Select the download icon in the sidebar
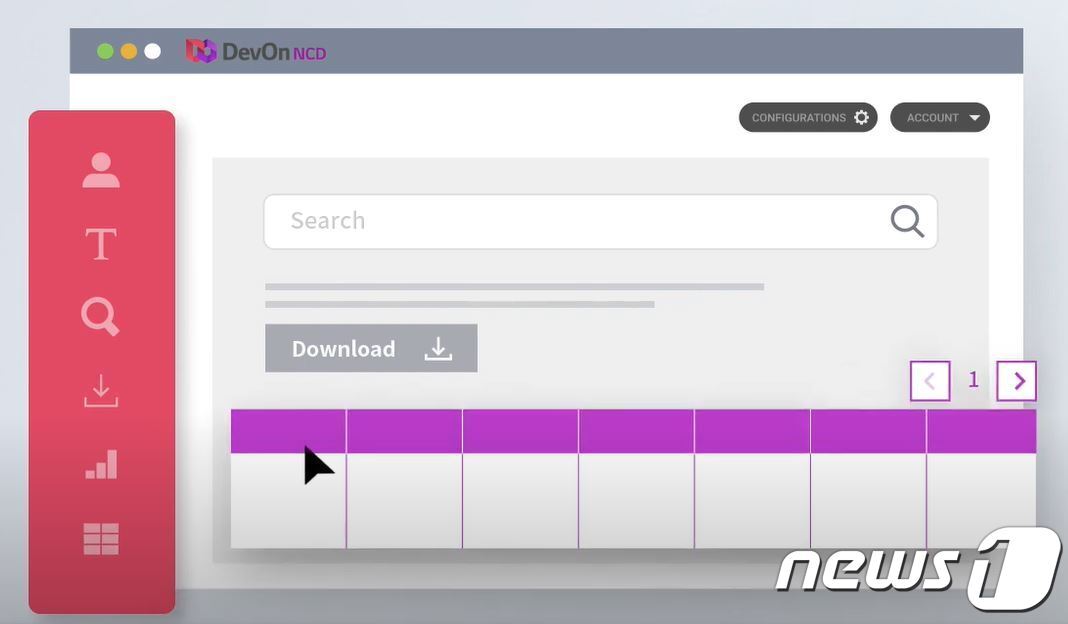Image resolution: width=1068 pixels, height=624 pixels. point(100,390)
